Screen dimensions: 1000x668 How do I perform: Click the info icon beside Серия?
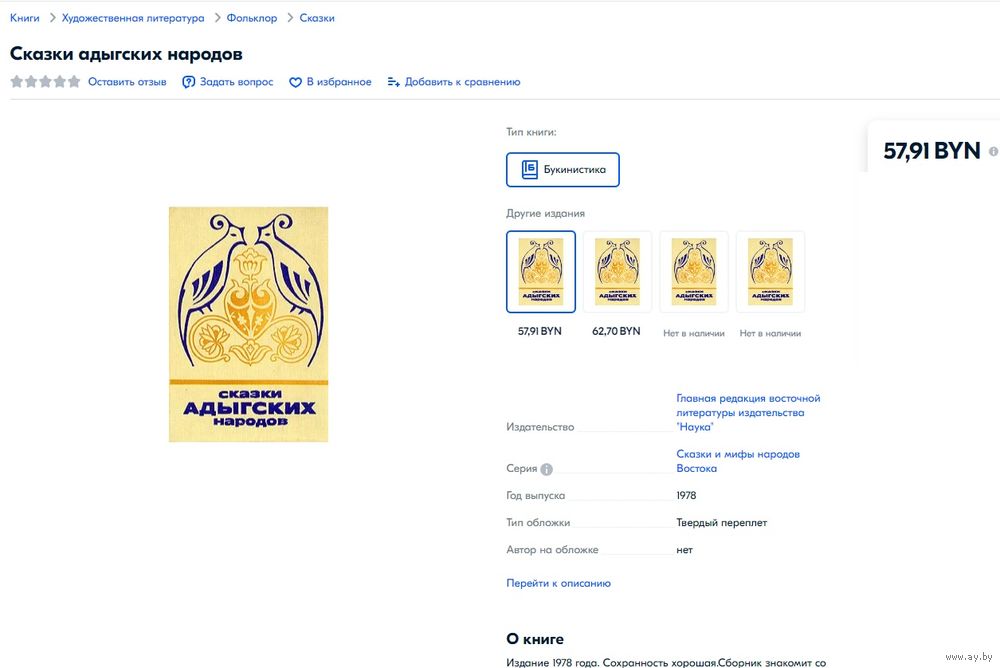[x=547, y=470]
